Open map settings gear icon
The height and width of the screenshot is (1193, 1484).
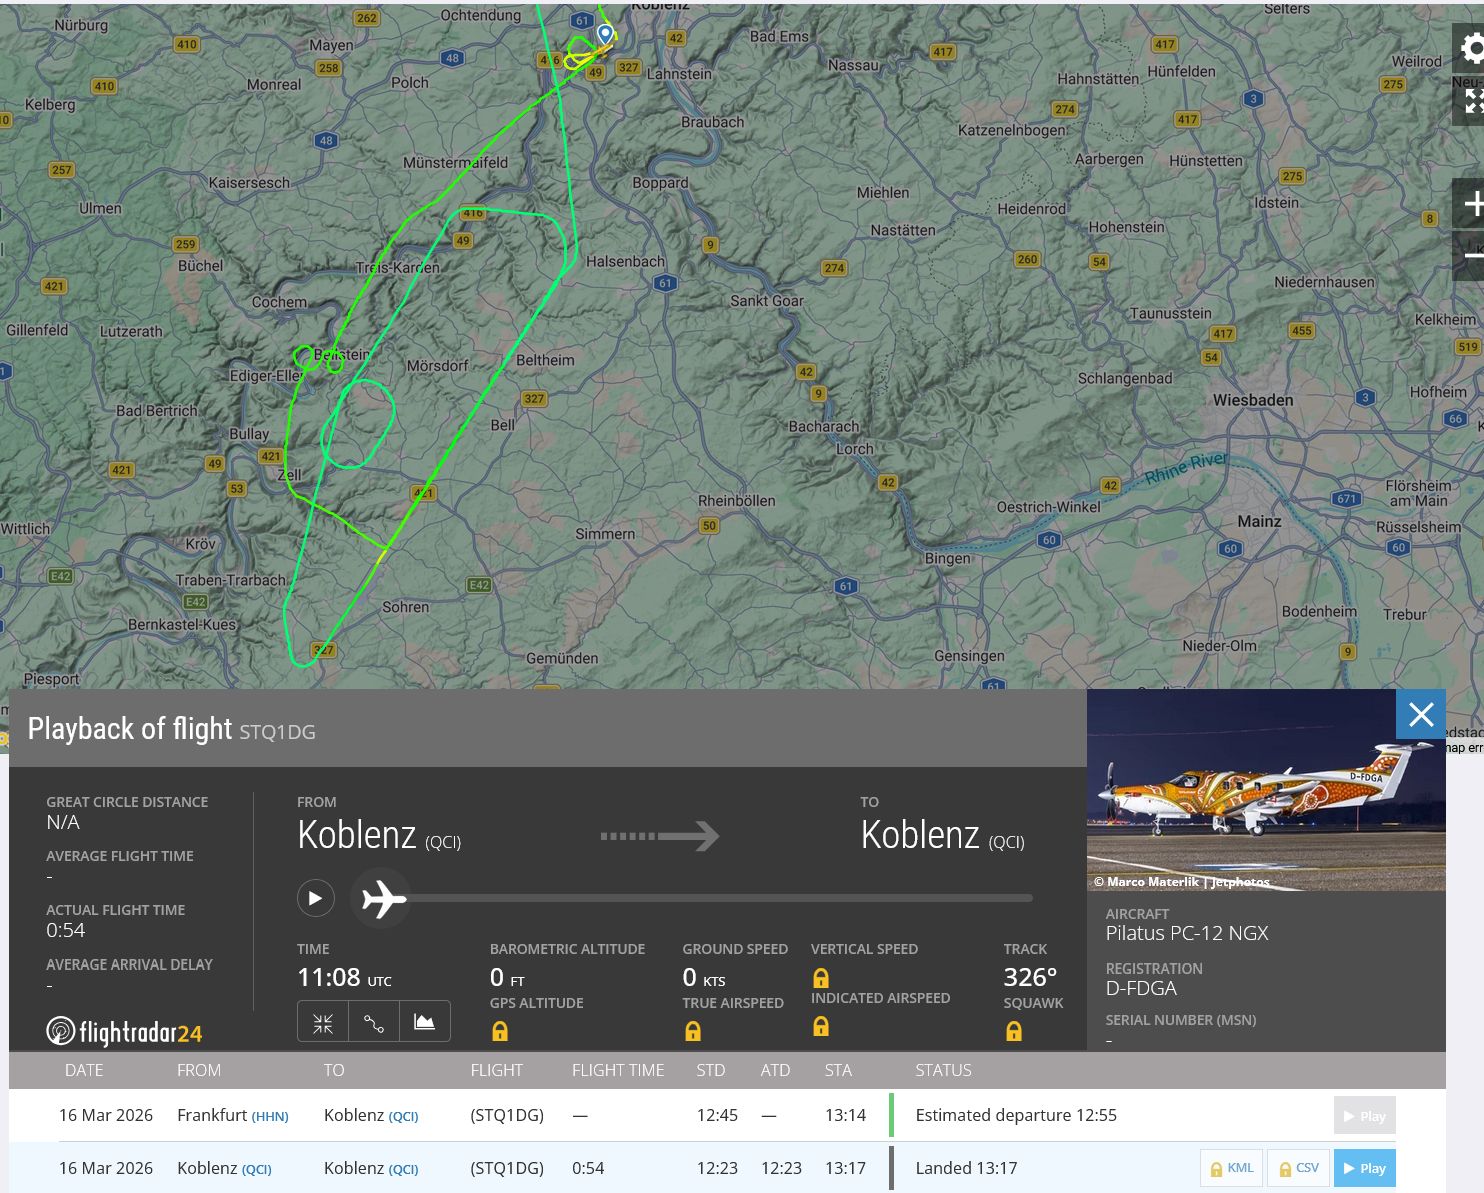pos(1471,48)
